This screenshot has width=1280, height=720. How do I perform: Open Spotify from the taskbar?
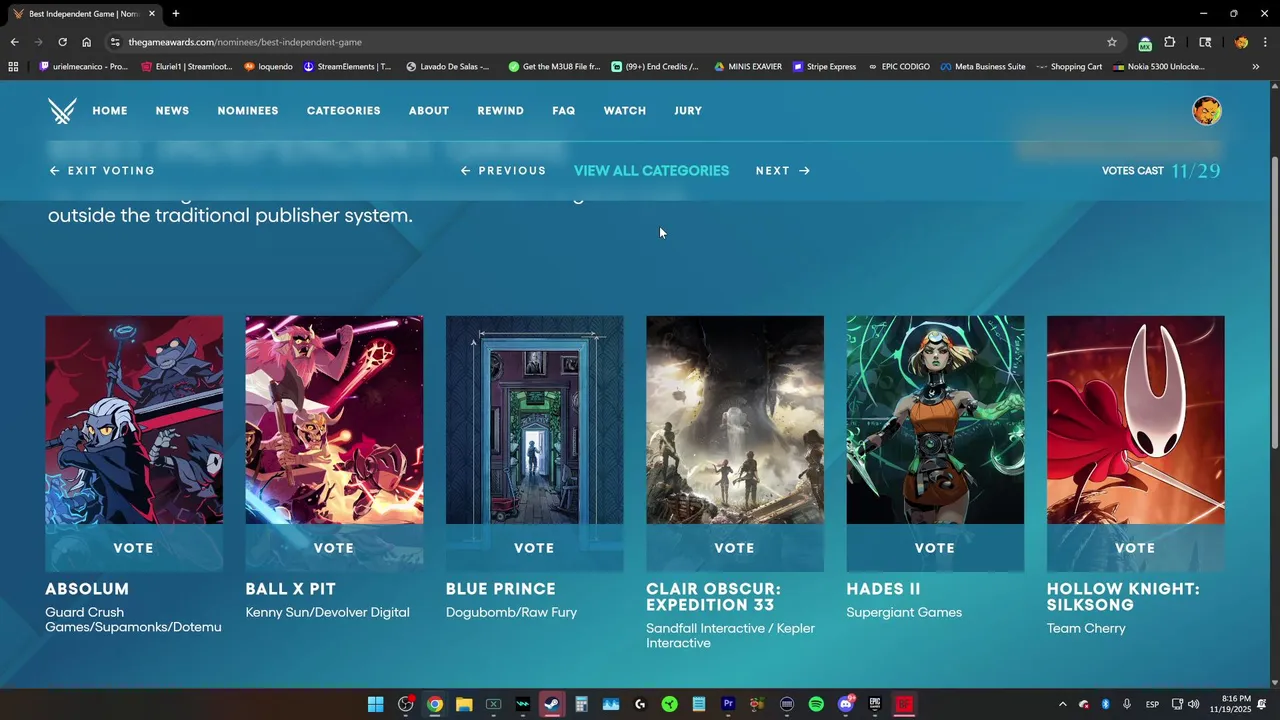click(x=816, y=704)
